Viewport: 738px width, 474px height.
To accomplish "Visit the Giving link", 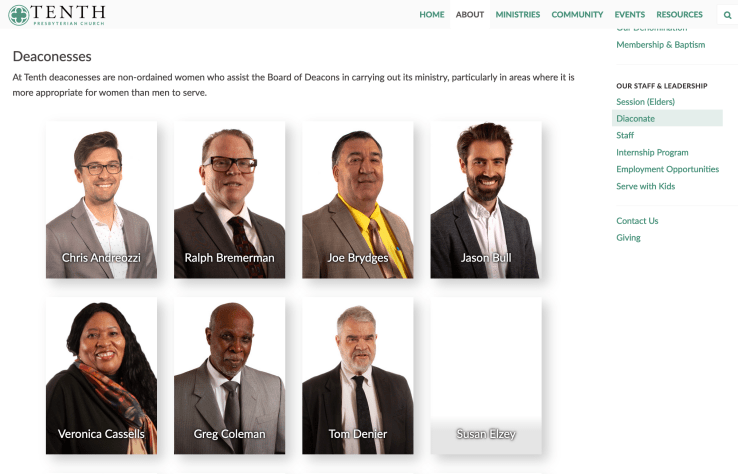I will [628, 238].
